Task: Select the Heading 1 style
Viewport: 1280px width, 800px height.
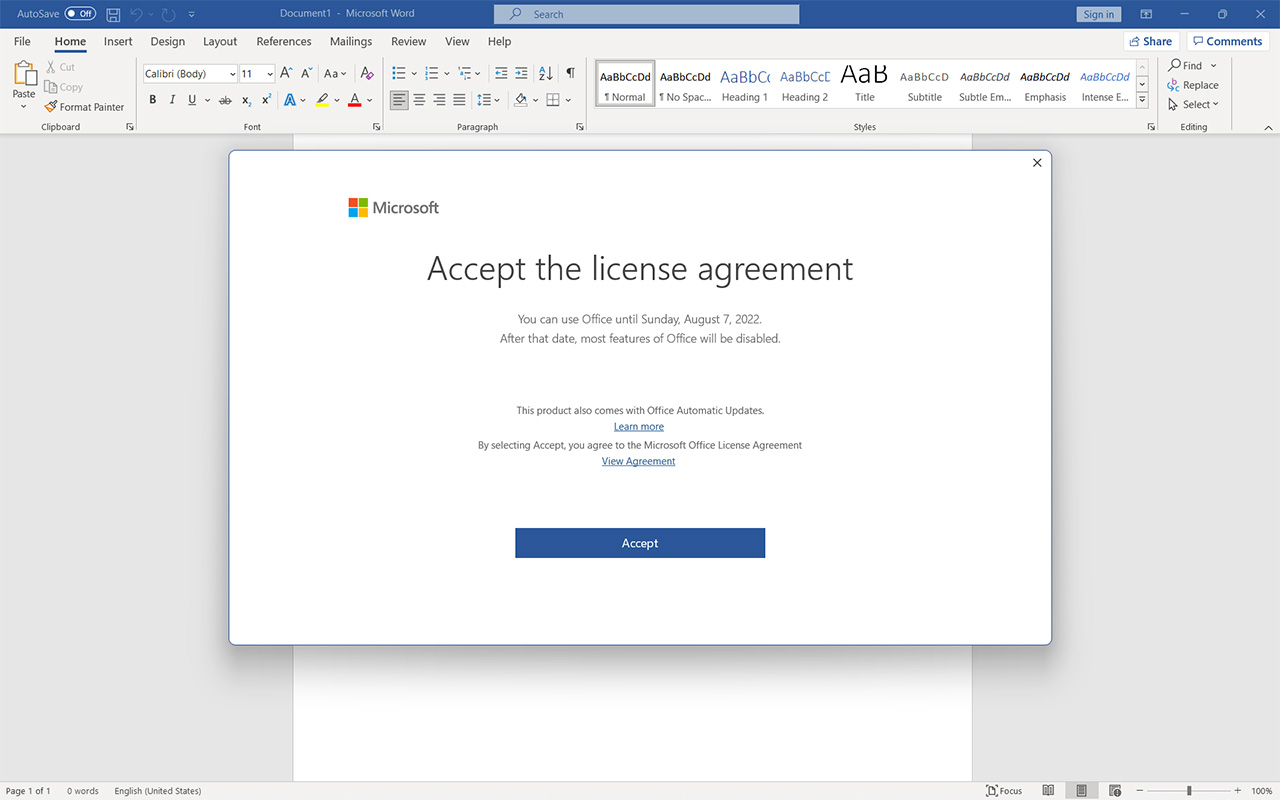Action: [x=745, y=83]
